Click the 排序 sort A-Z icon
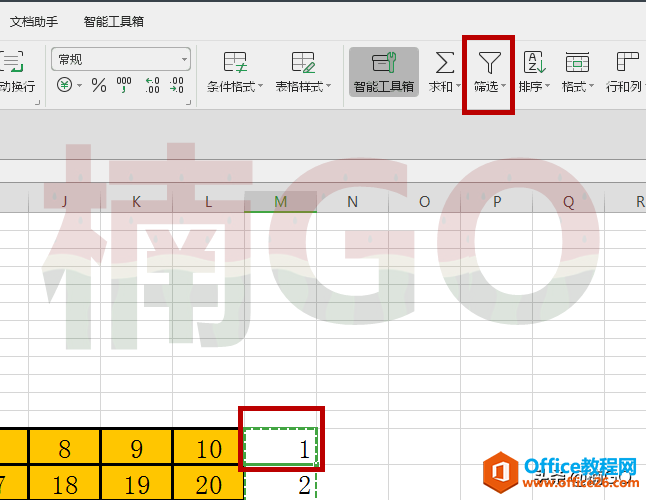Image resolution: width=646 pixels, height=500 pixels. [534, 63]
